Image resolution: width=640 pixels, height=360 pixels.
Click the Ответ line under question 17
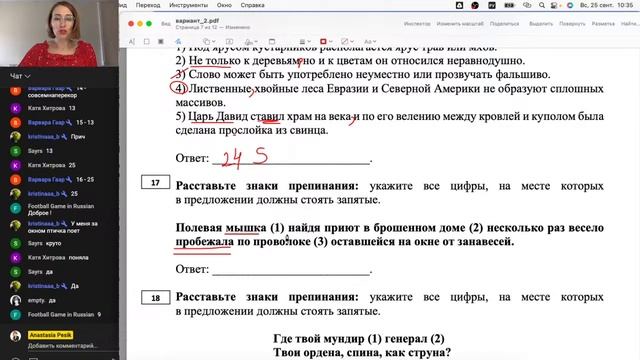[x=291, y=270]
